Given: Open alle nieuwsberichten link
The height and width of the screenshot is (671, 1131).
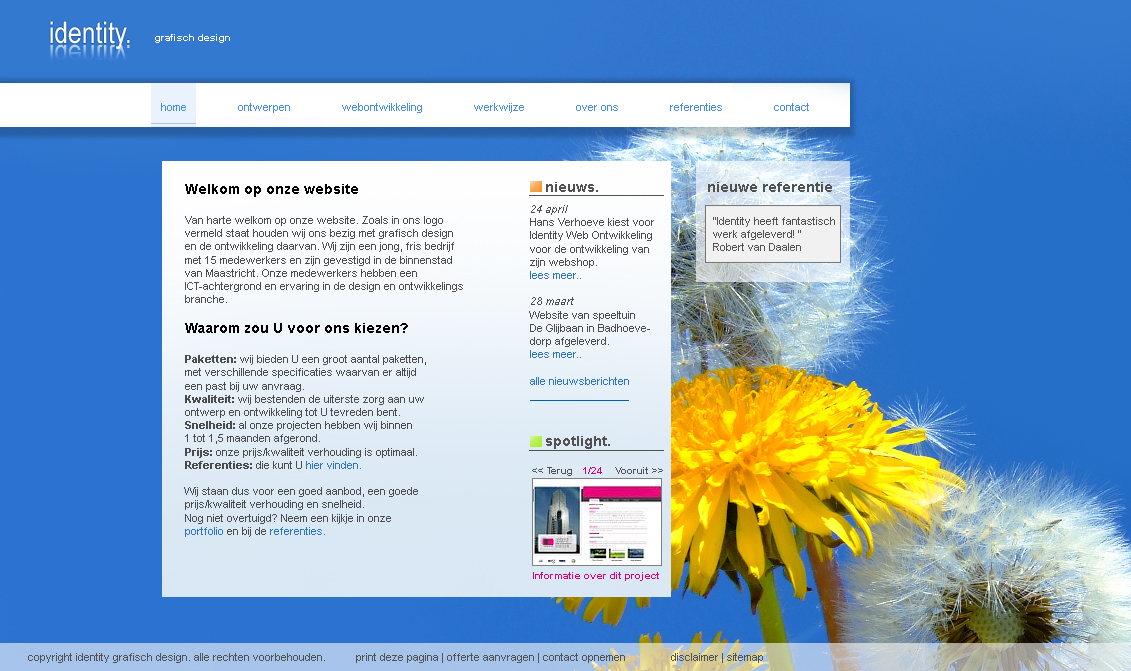Looking at the screenshot, I should (x=579, y=381).
